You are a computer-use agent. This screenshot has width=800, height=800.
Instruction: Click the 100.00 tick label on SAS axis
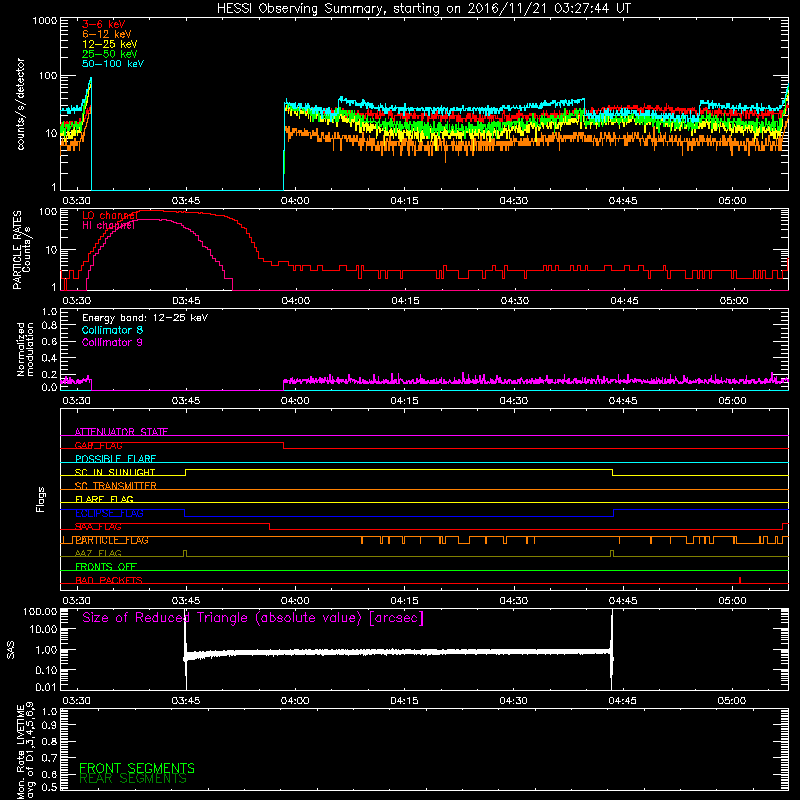40,611
